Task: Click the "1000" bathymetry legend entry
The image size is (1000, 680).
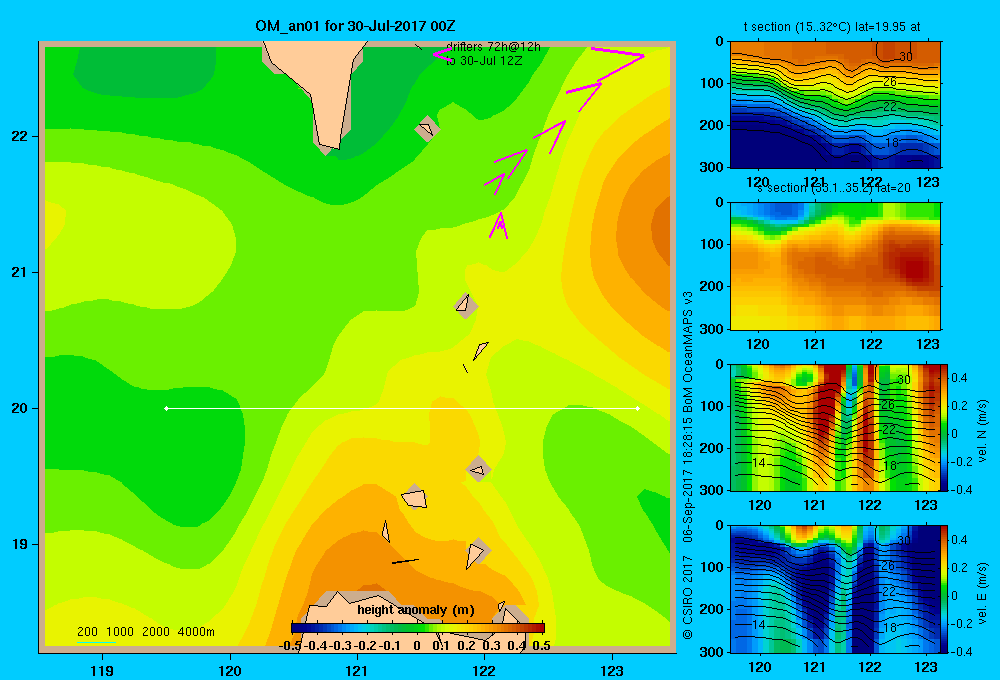Action: [120, 632]
